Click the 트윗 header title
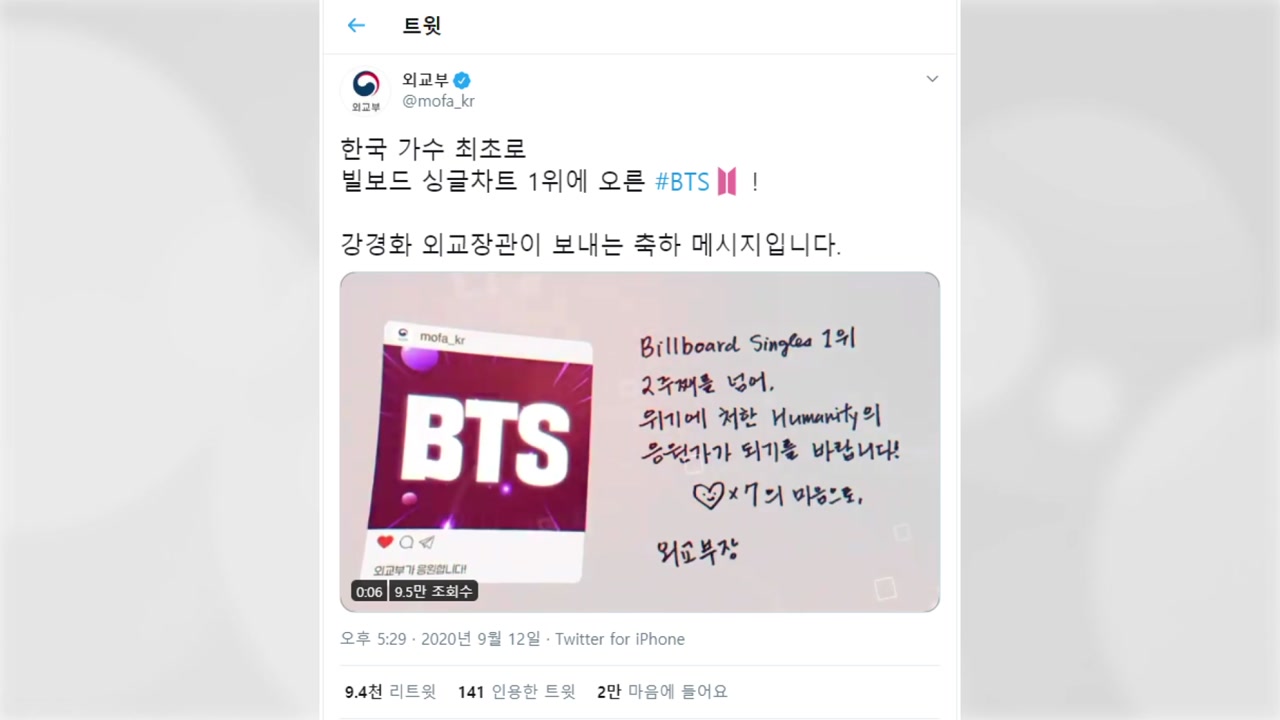1280x720 pixels. [x=422, y=26]
